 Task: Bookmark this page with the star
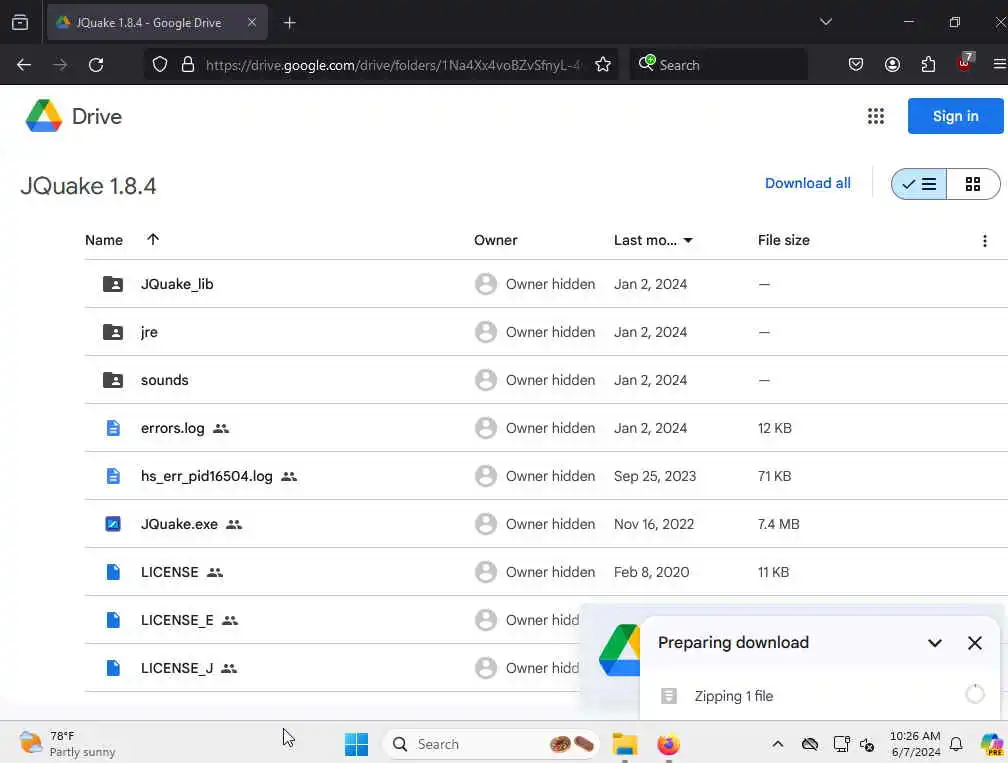[602, 64]
